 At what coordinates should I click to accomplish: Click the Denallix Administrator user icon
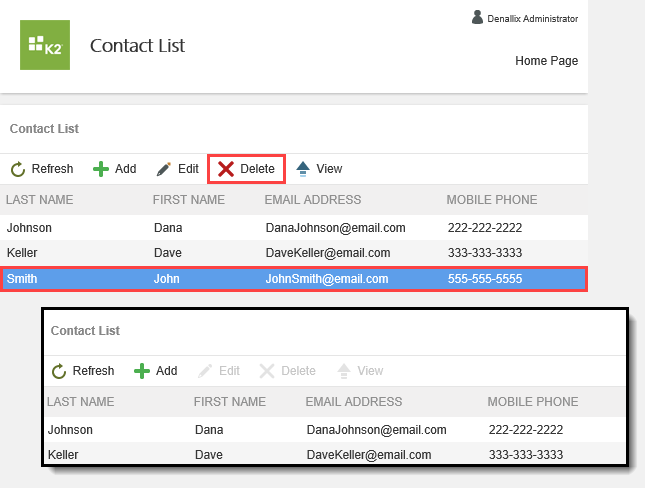477,17
